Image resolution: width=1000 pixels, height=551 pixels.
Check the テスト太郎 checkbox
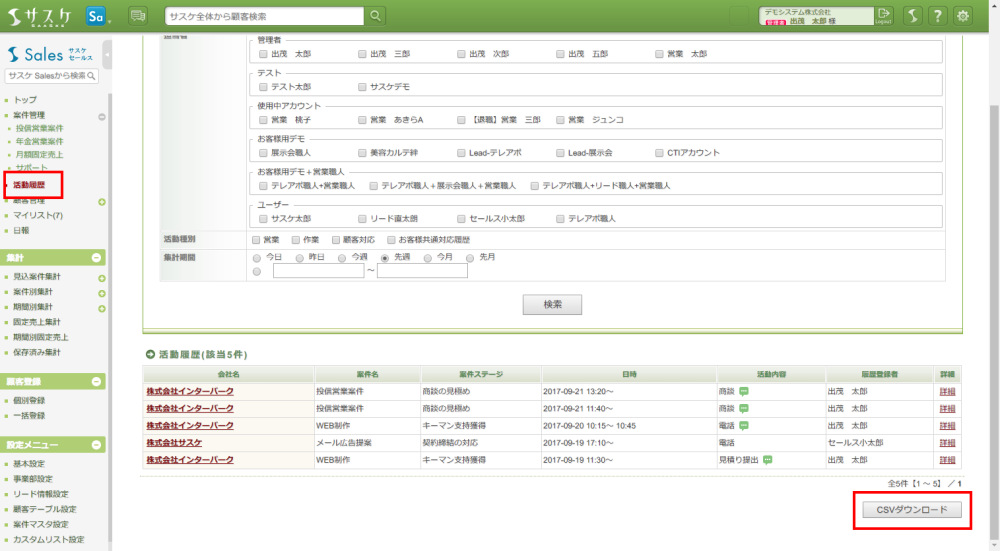[263, 87]
